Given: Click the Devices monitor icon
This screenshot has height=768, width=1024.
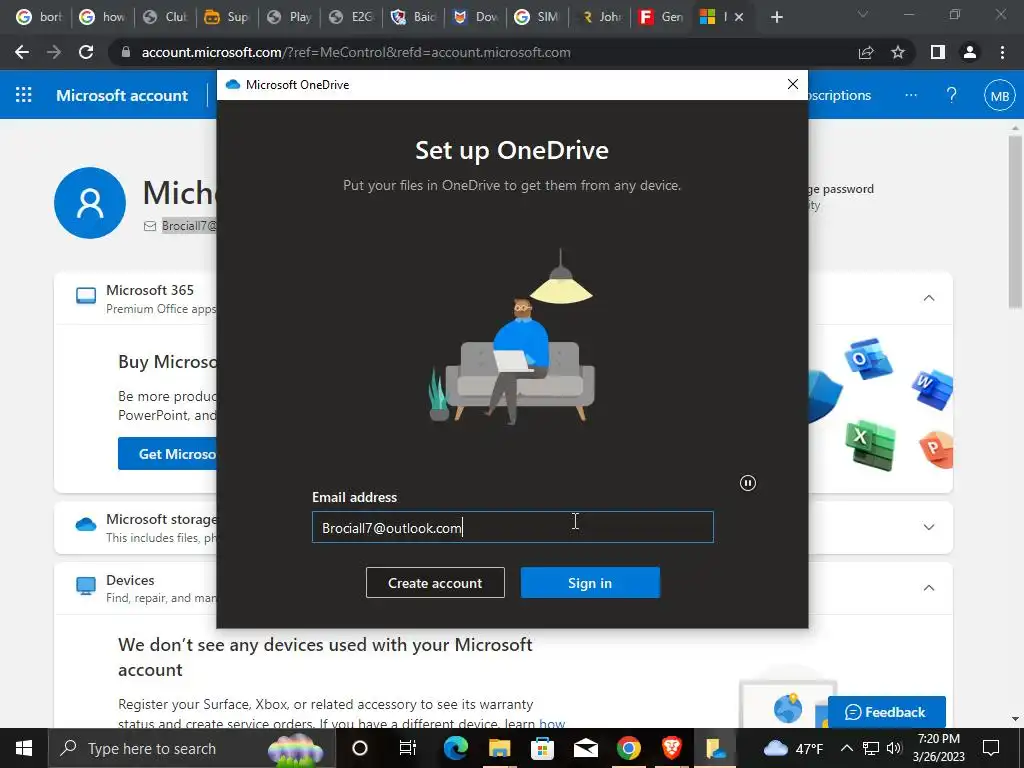Looking at the screenshot, I should tap(86, 586).
